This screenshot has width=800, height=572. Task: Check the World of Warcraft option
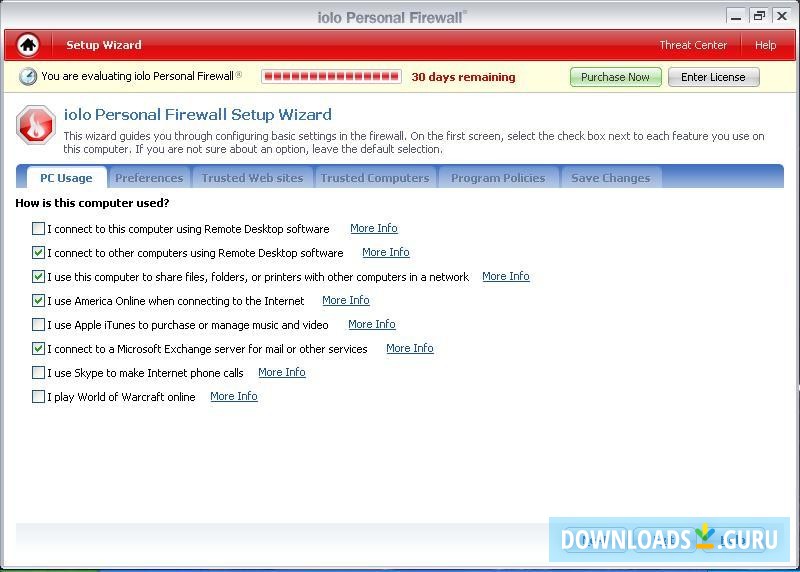point(38,396)
